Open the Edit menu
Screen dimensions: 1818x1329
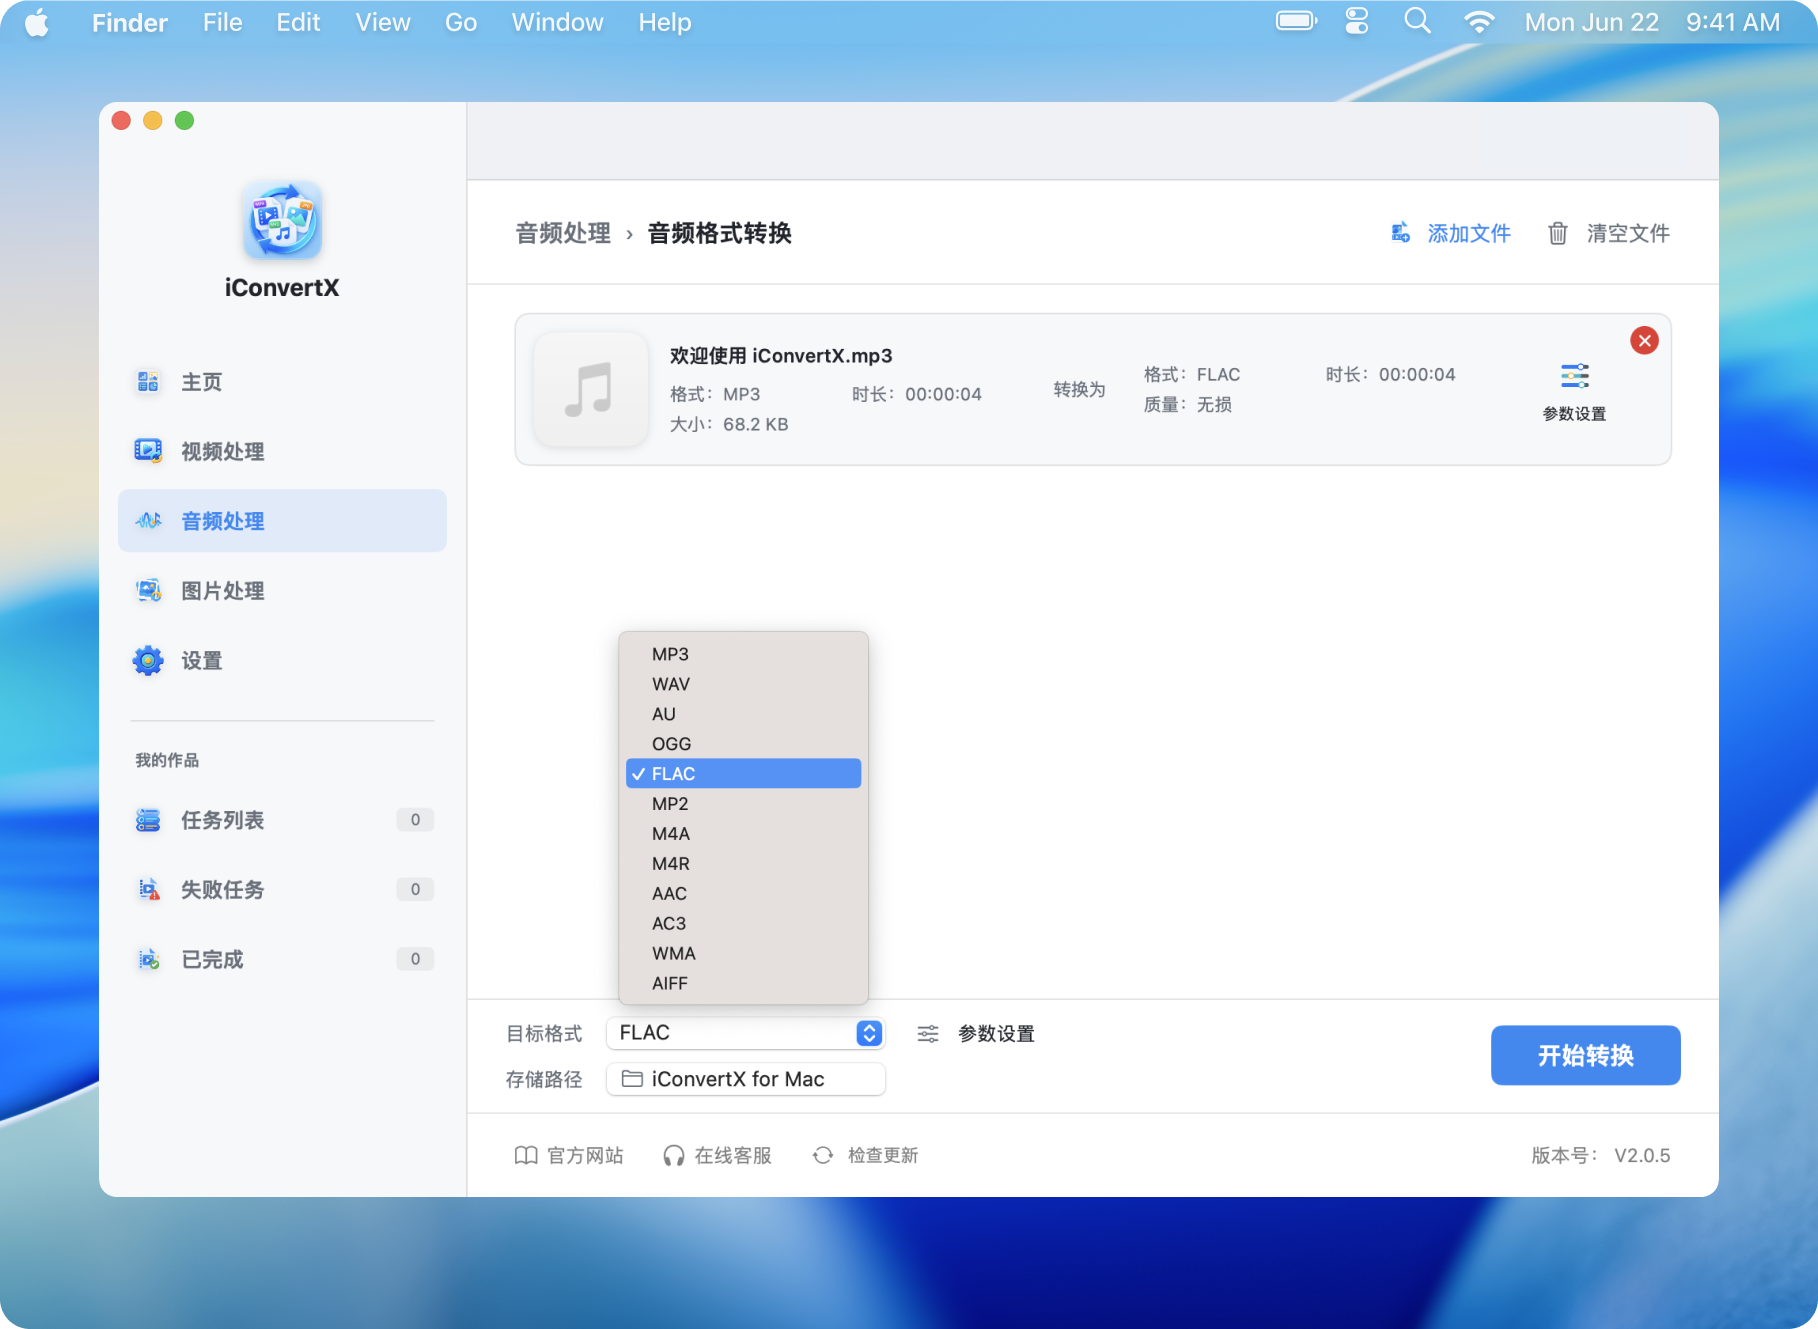coord(298,22)
